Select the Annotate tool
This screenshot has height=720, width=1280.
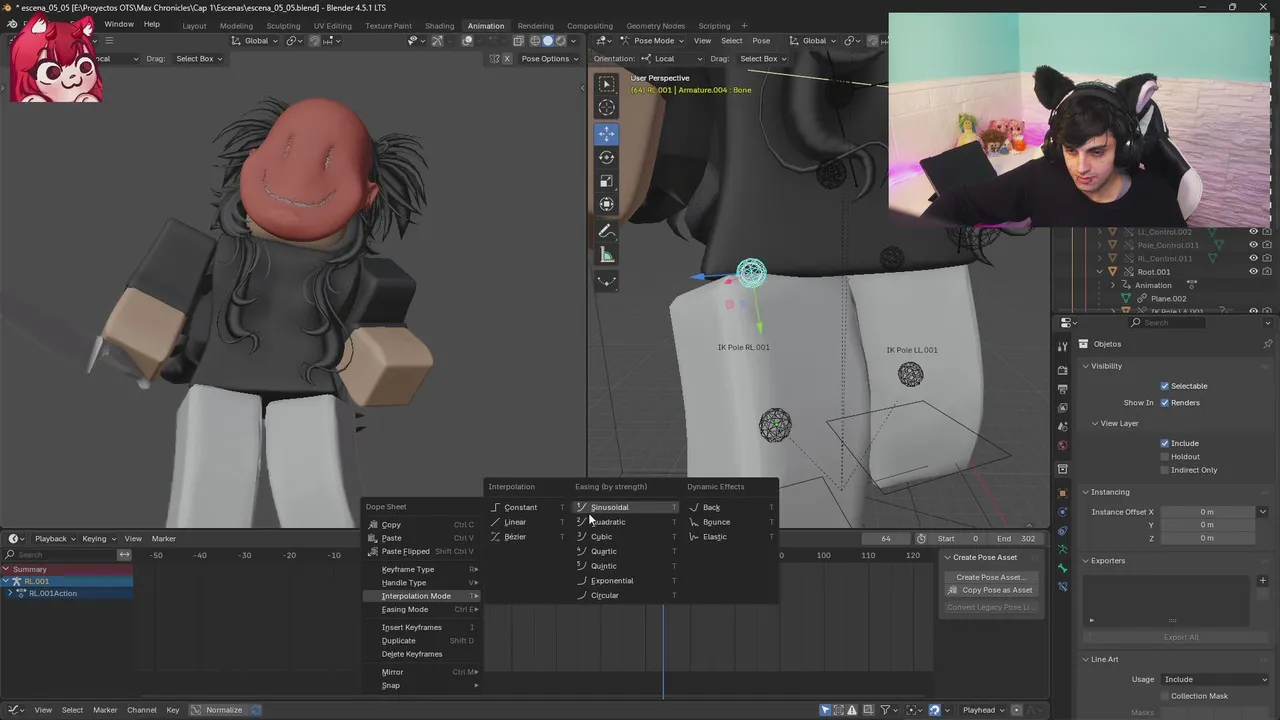click(x=606, y=231)
